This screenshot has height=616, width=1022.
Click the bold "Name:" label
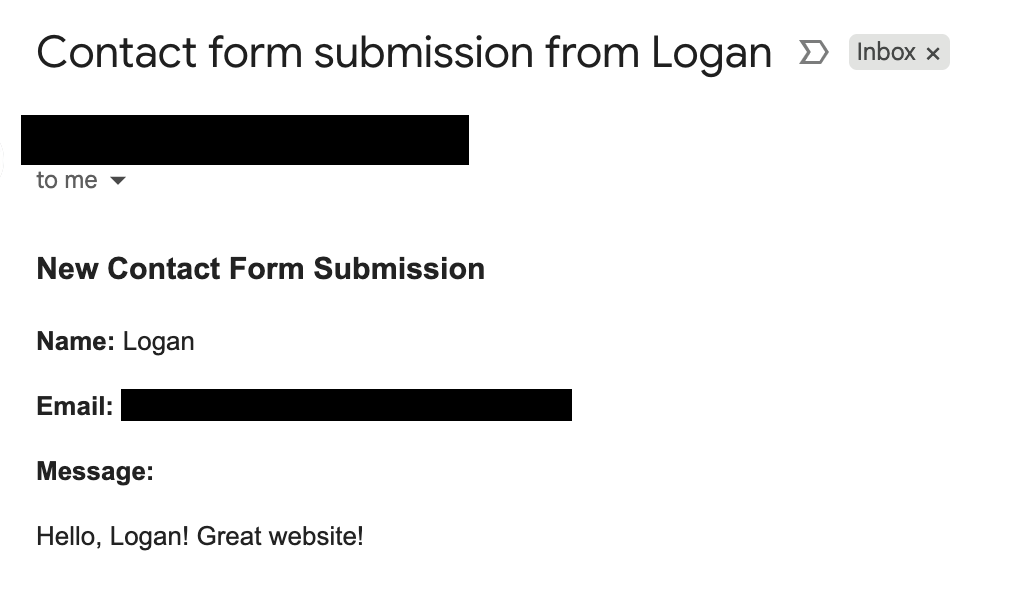(75, 342)
